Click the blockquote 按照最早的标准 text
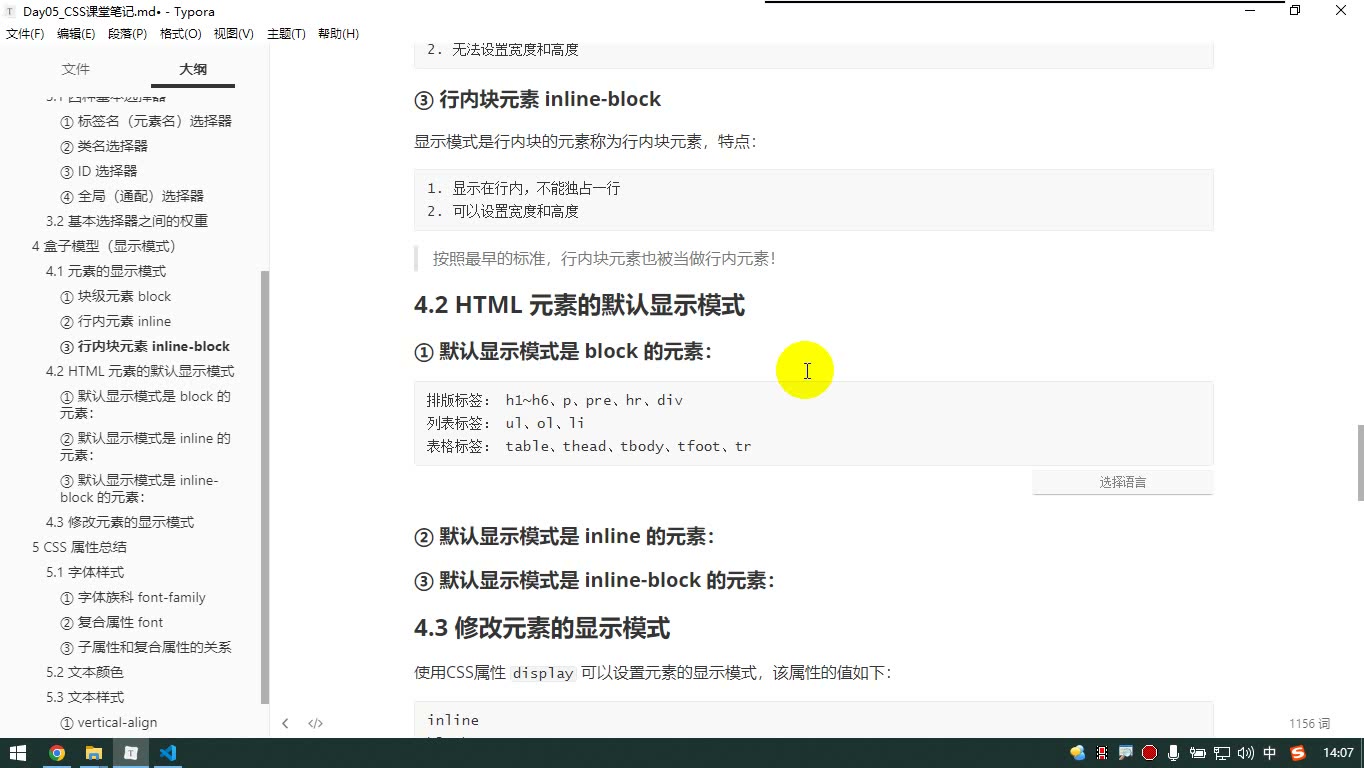1364x768 pixels. click(x=604, y=258)
